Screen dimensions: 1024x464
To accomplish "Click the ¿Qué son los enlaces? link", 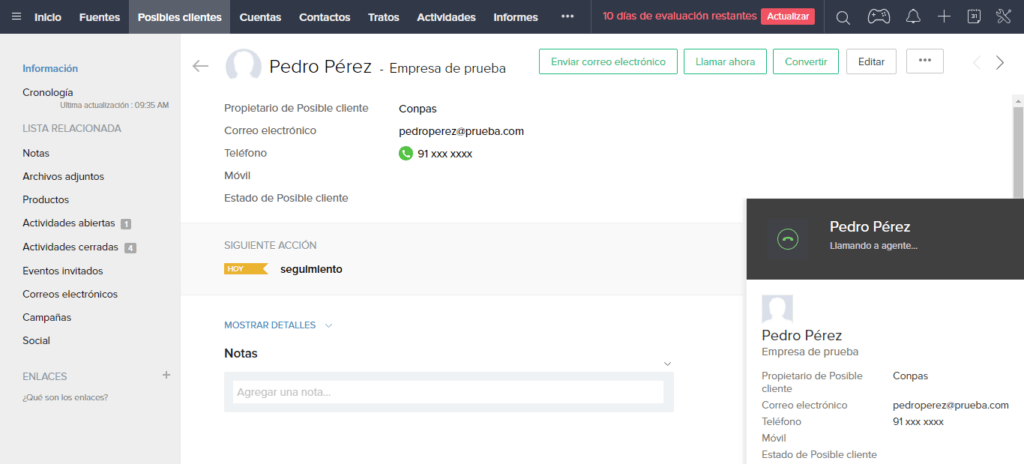I will coord(65,397).
